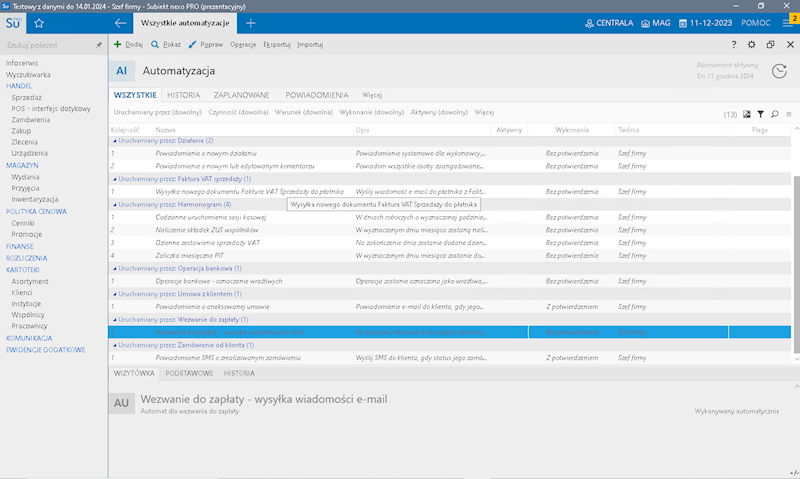Pin the command search box
Viewport: 800px width, 479px height.
pyautogui.click(x=98, y=45)
